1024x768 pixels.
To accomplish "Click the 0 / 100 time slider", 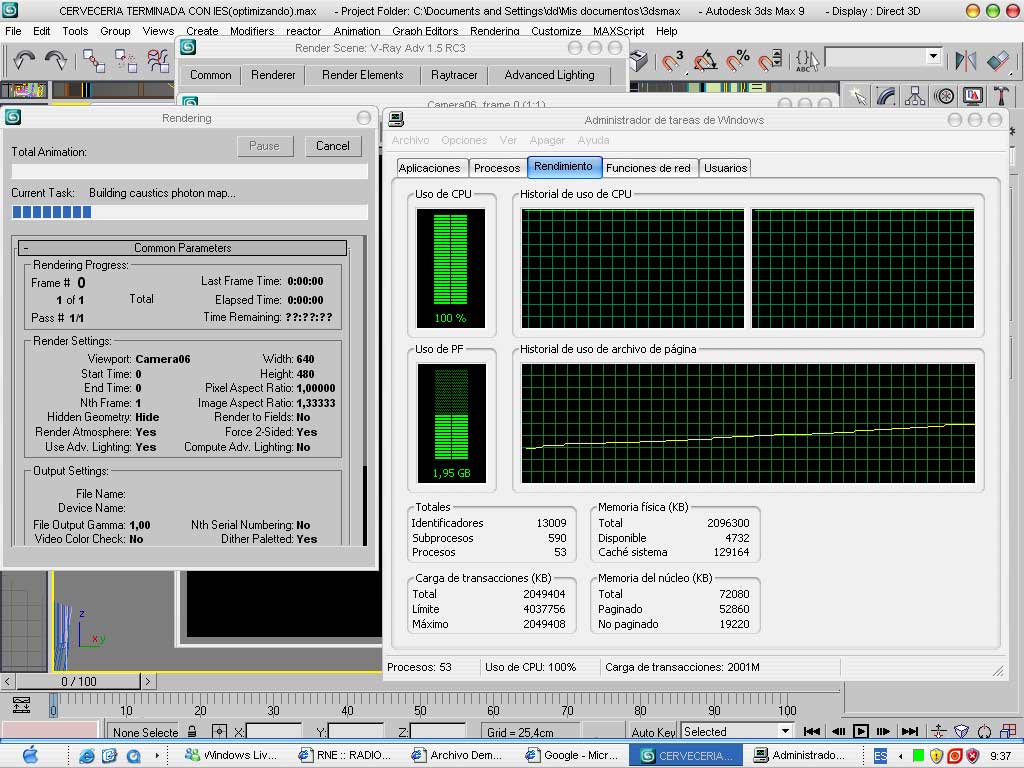I will [79, 682].
